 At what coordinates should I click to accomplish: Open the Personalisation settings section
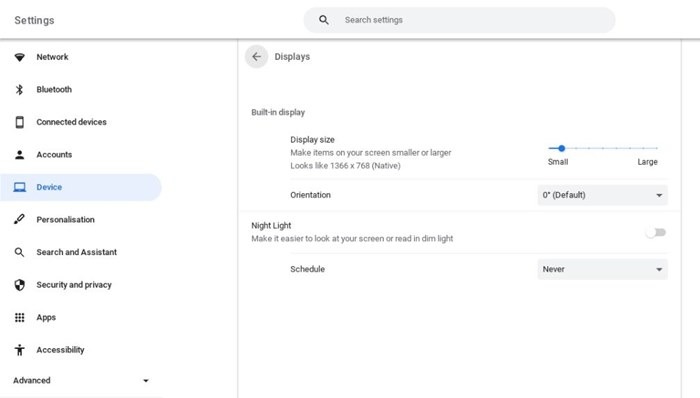point(81,220)
